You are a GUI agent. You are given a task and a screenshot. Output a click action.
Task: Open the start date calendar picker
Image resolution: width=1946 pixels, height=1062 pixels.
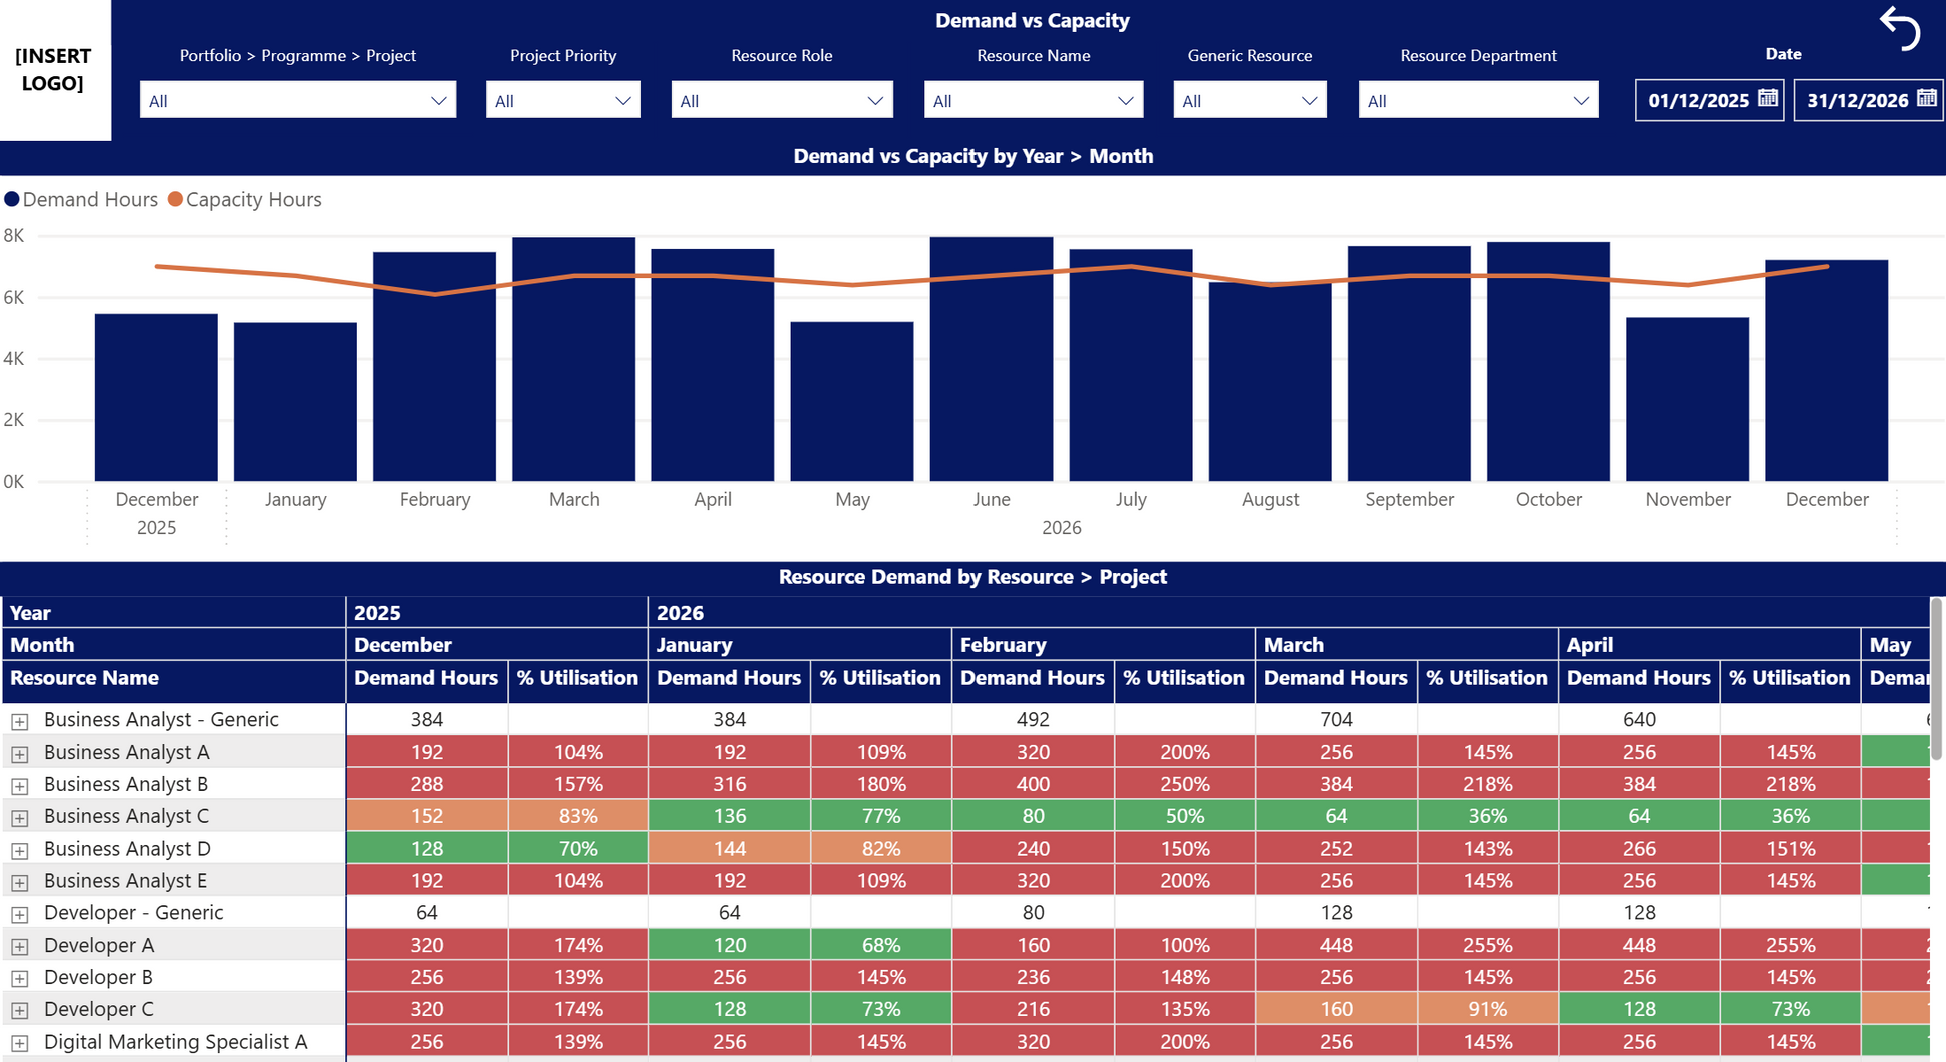point(1767,98)
